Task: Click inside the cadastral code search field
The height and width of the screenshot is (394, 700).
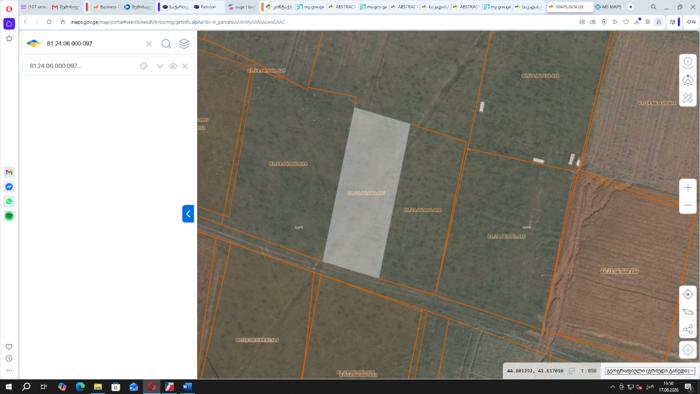Action: pos(93,44)
